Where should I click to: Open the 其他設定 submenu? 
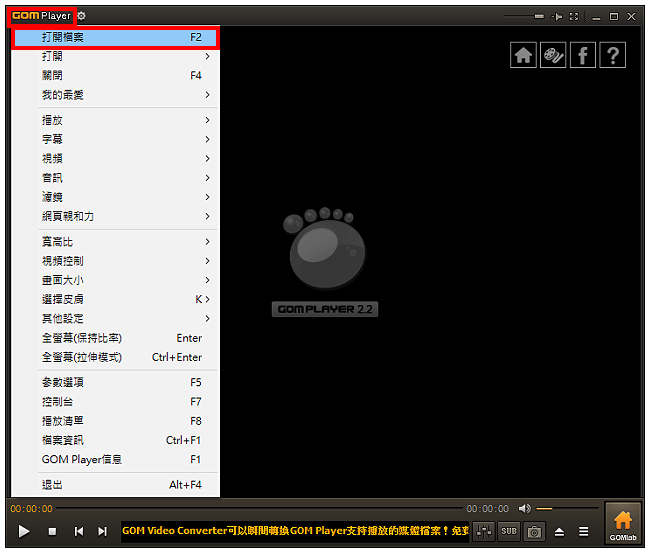click(x=115, y=319)
